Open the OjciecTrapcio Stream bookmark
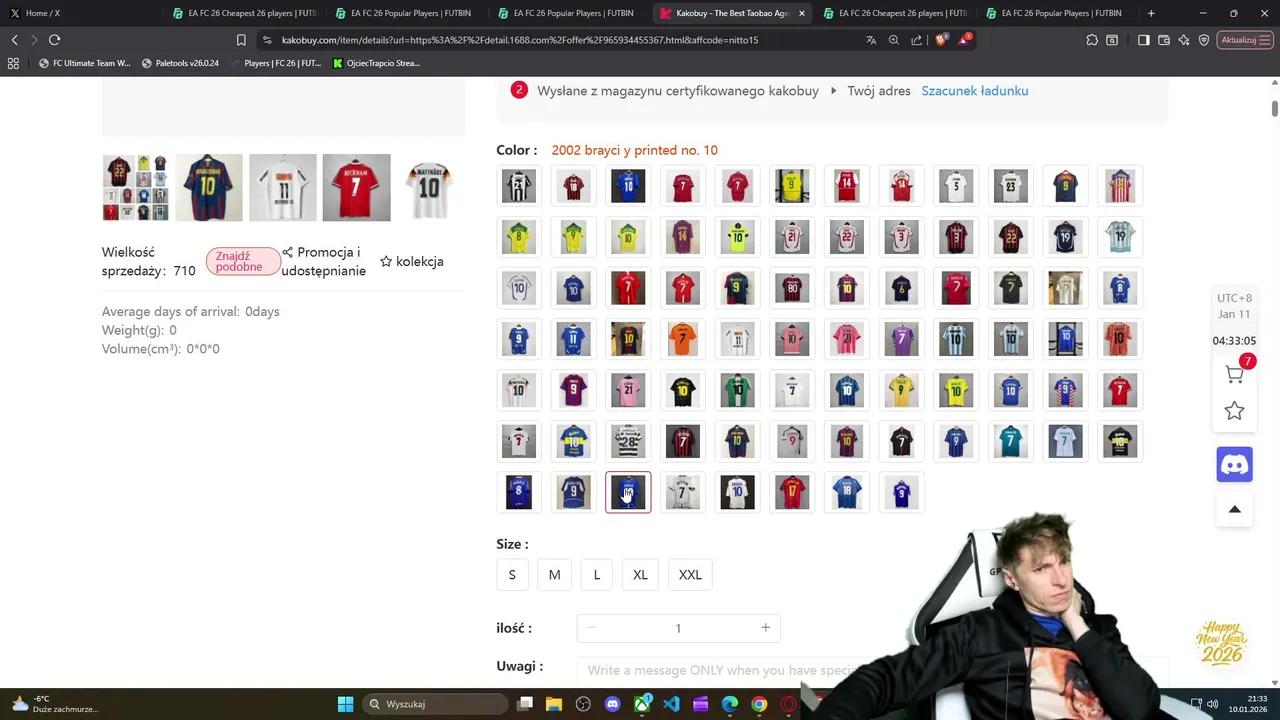The width and height of the screenshot is (1280, 720). tap(376, 63)
